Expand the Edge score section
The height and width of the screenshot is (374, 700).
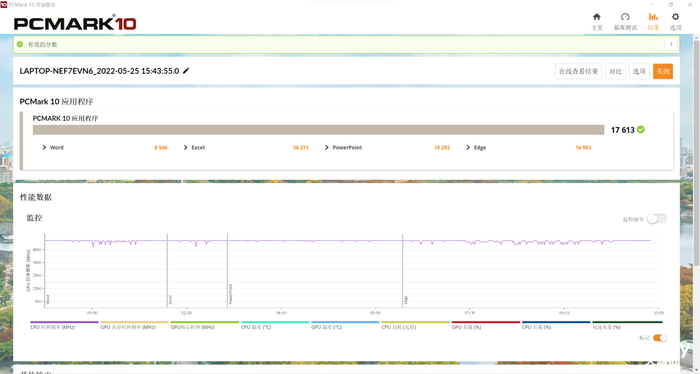pos(468,147)
